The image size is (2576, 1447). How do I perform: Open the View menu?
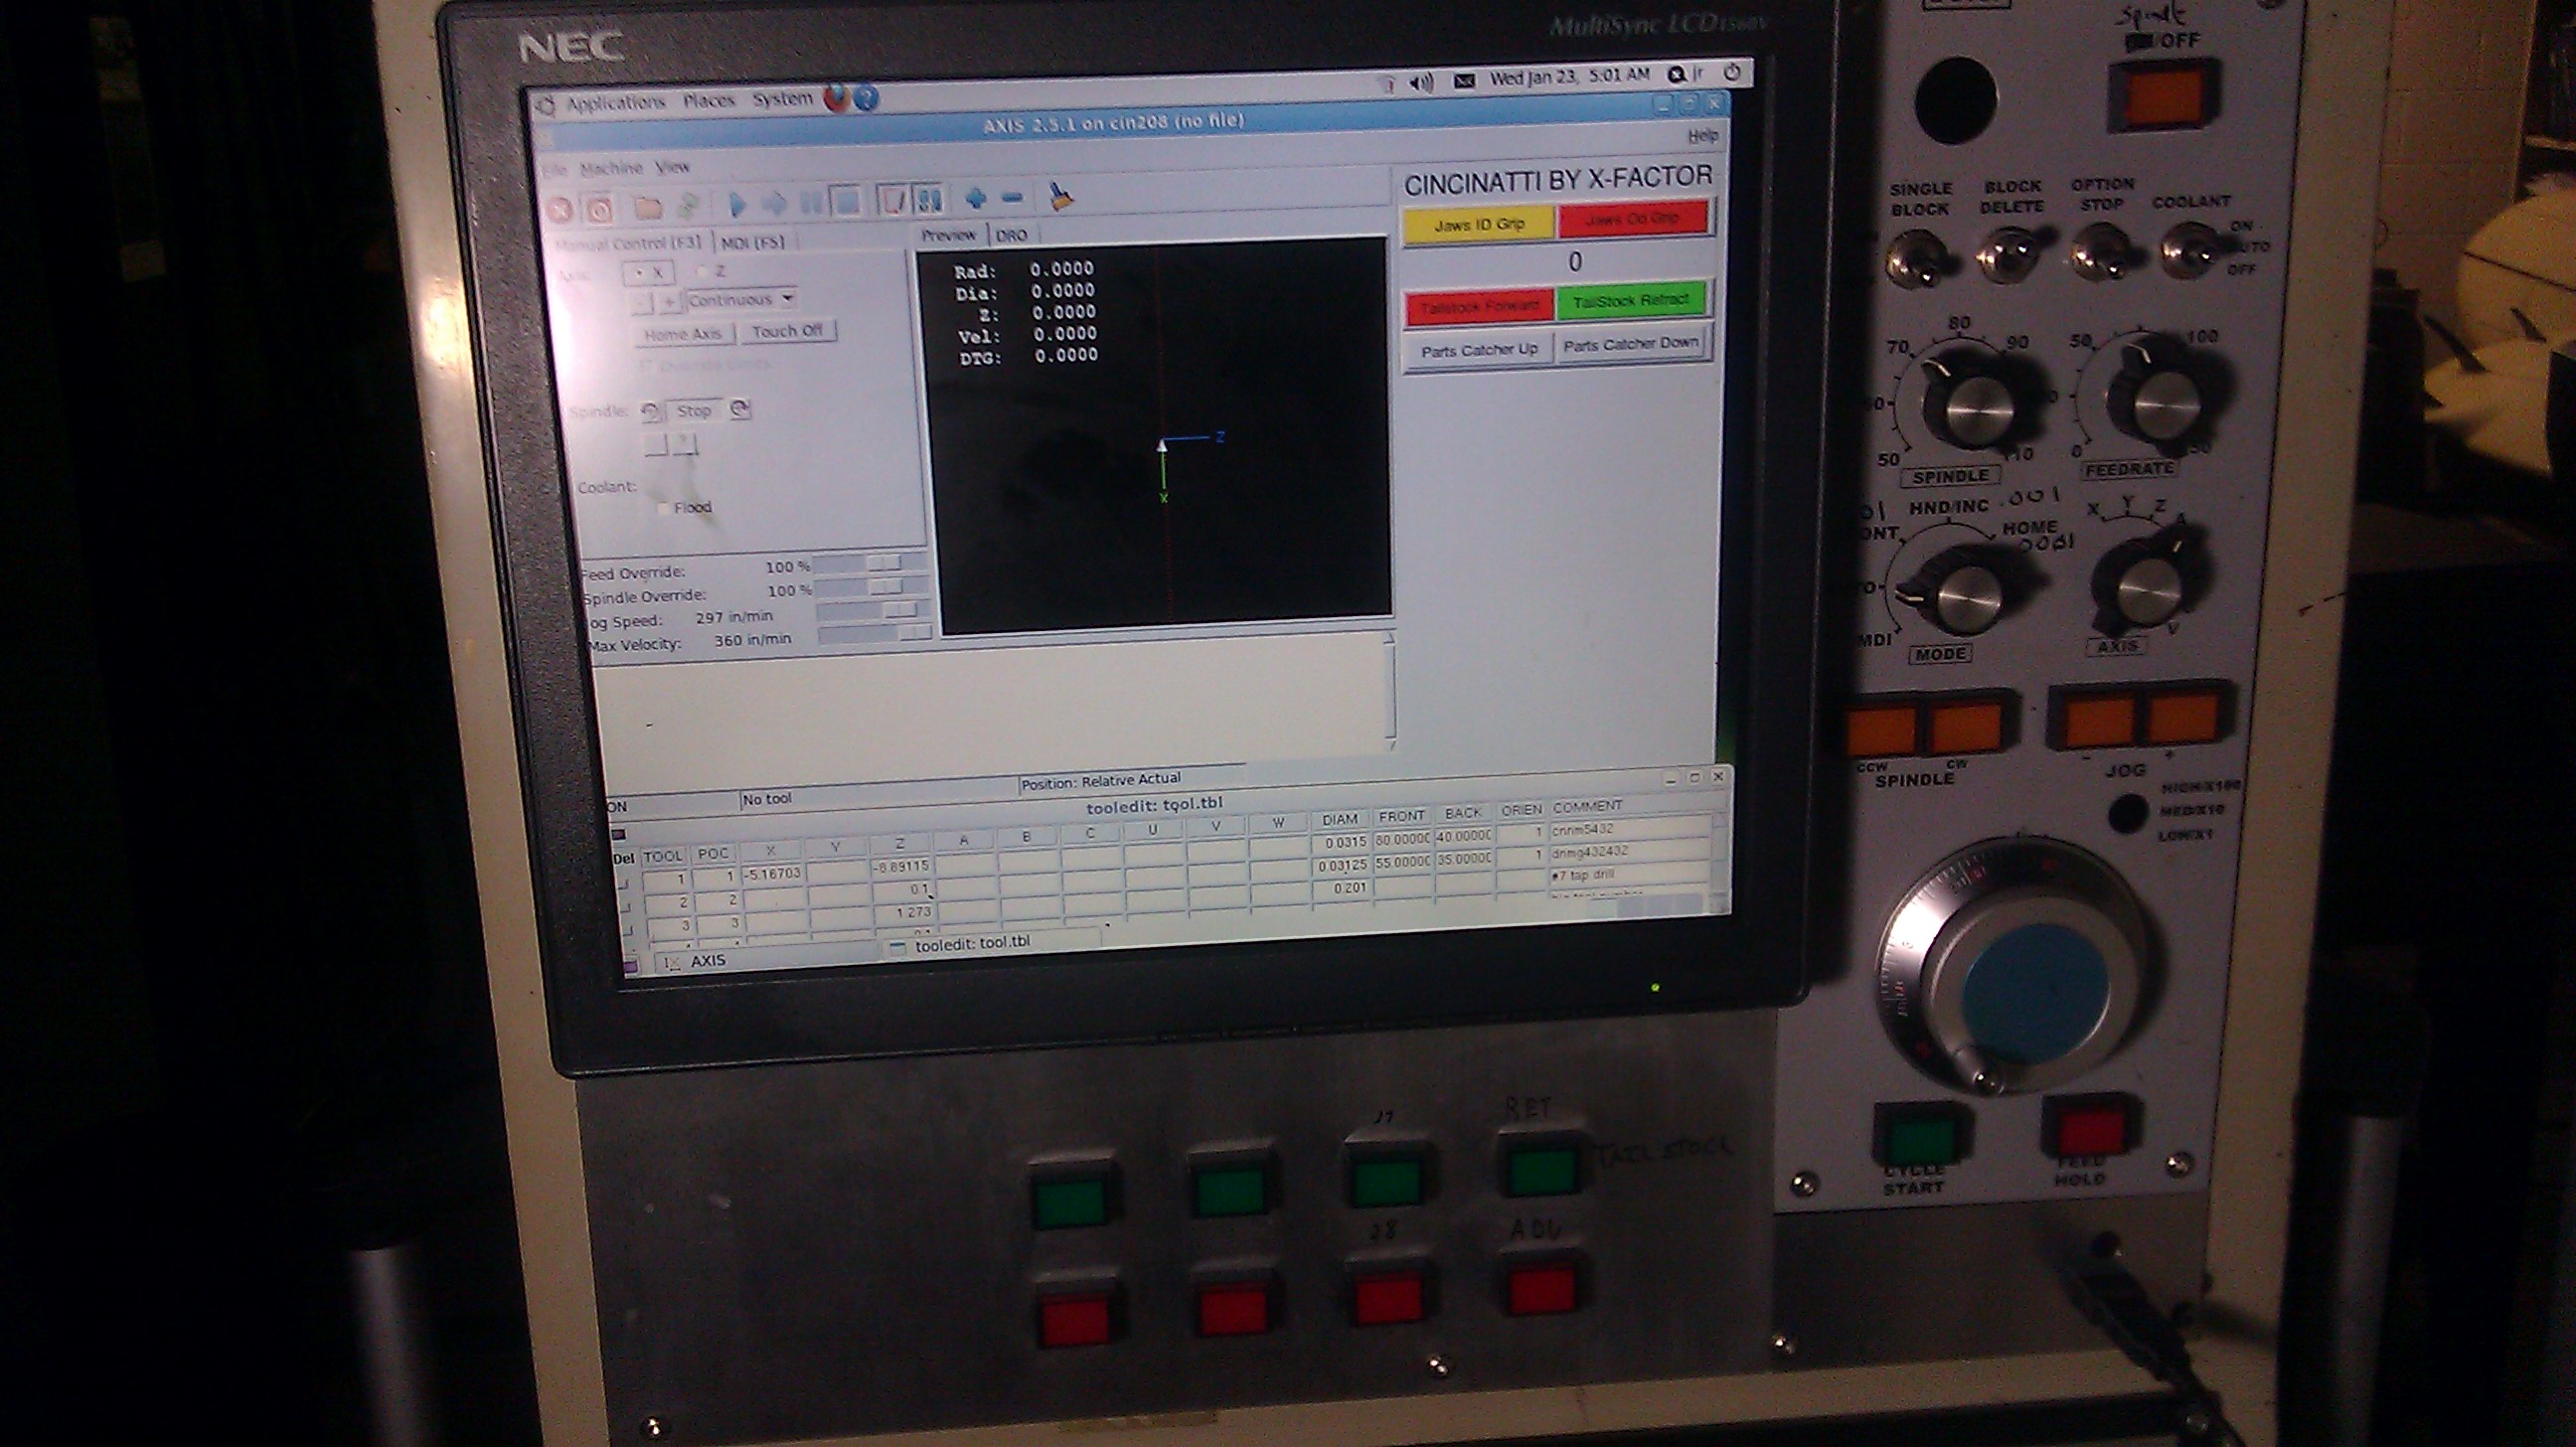673,167
